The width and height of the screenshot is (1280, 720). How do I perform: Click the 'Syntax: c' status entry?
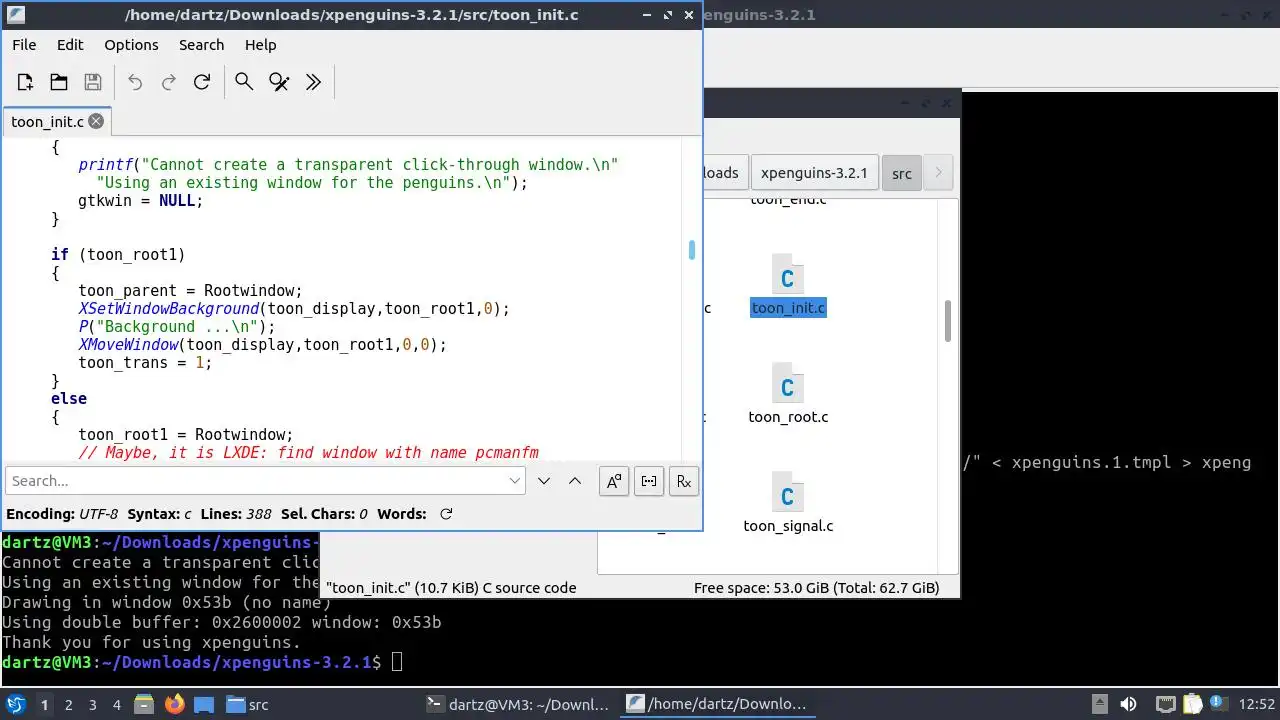[160, 514]
